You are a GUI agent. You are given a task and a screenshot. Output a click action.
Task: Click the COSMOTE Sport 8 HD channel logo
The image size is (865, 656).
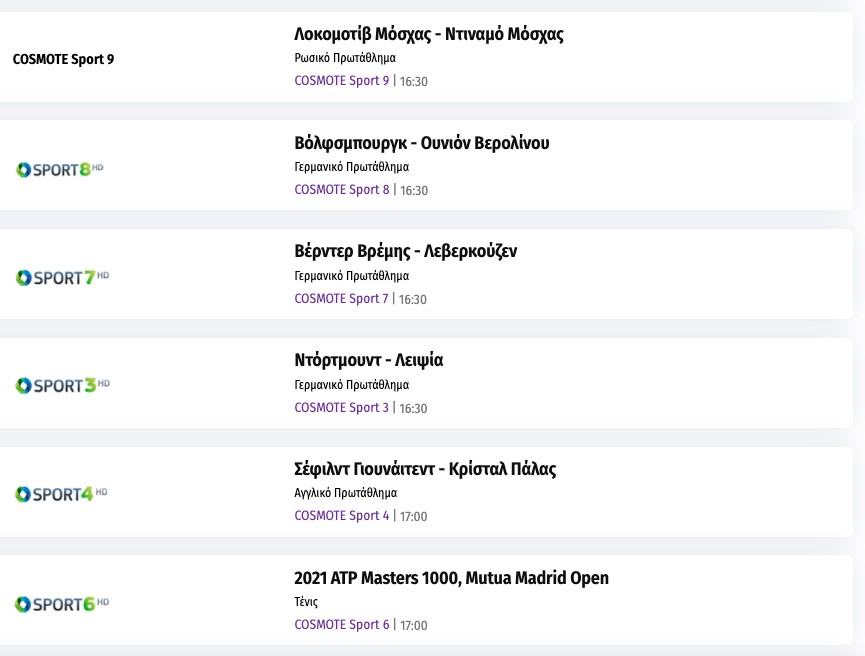(x=60, y=169)
